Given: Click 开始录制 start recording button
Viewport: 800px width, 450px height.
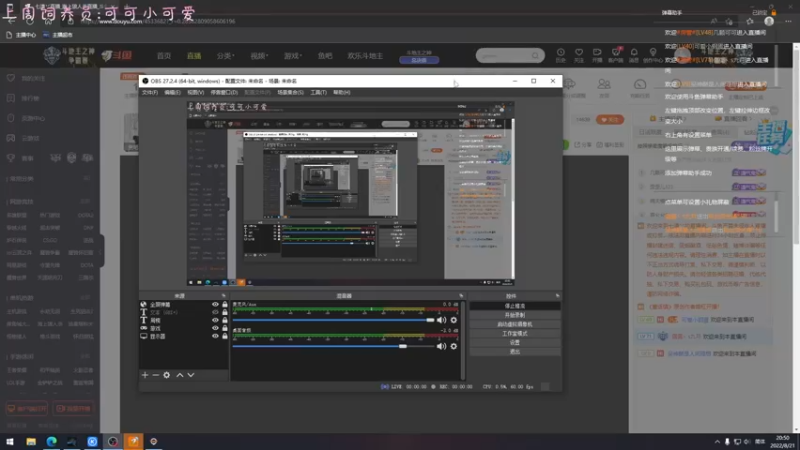Looking at the screenshot, I should tap(515, 315).
